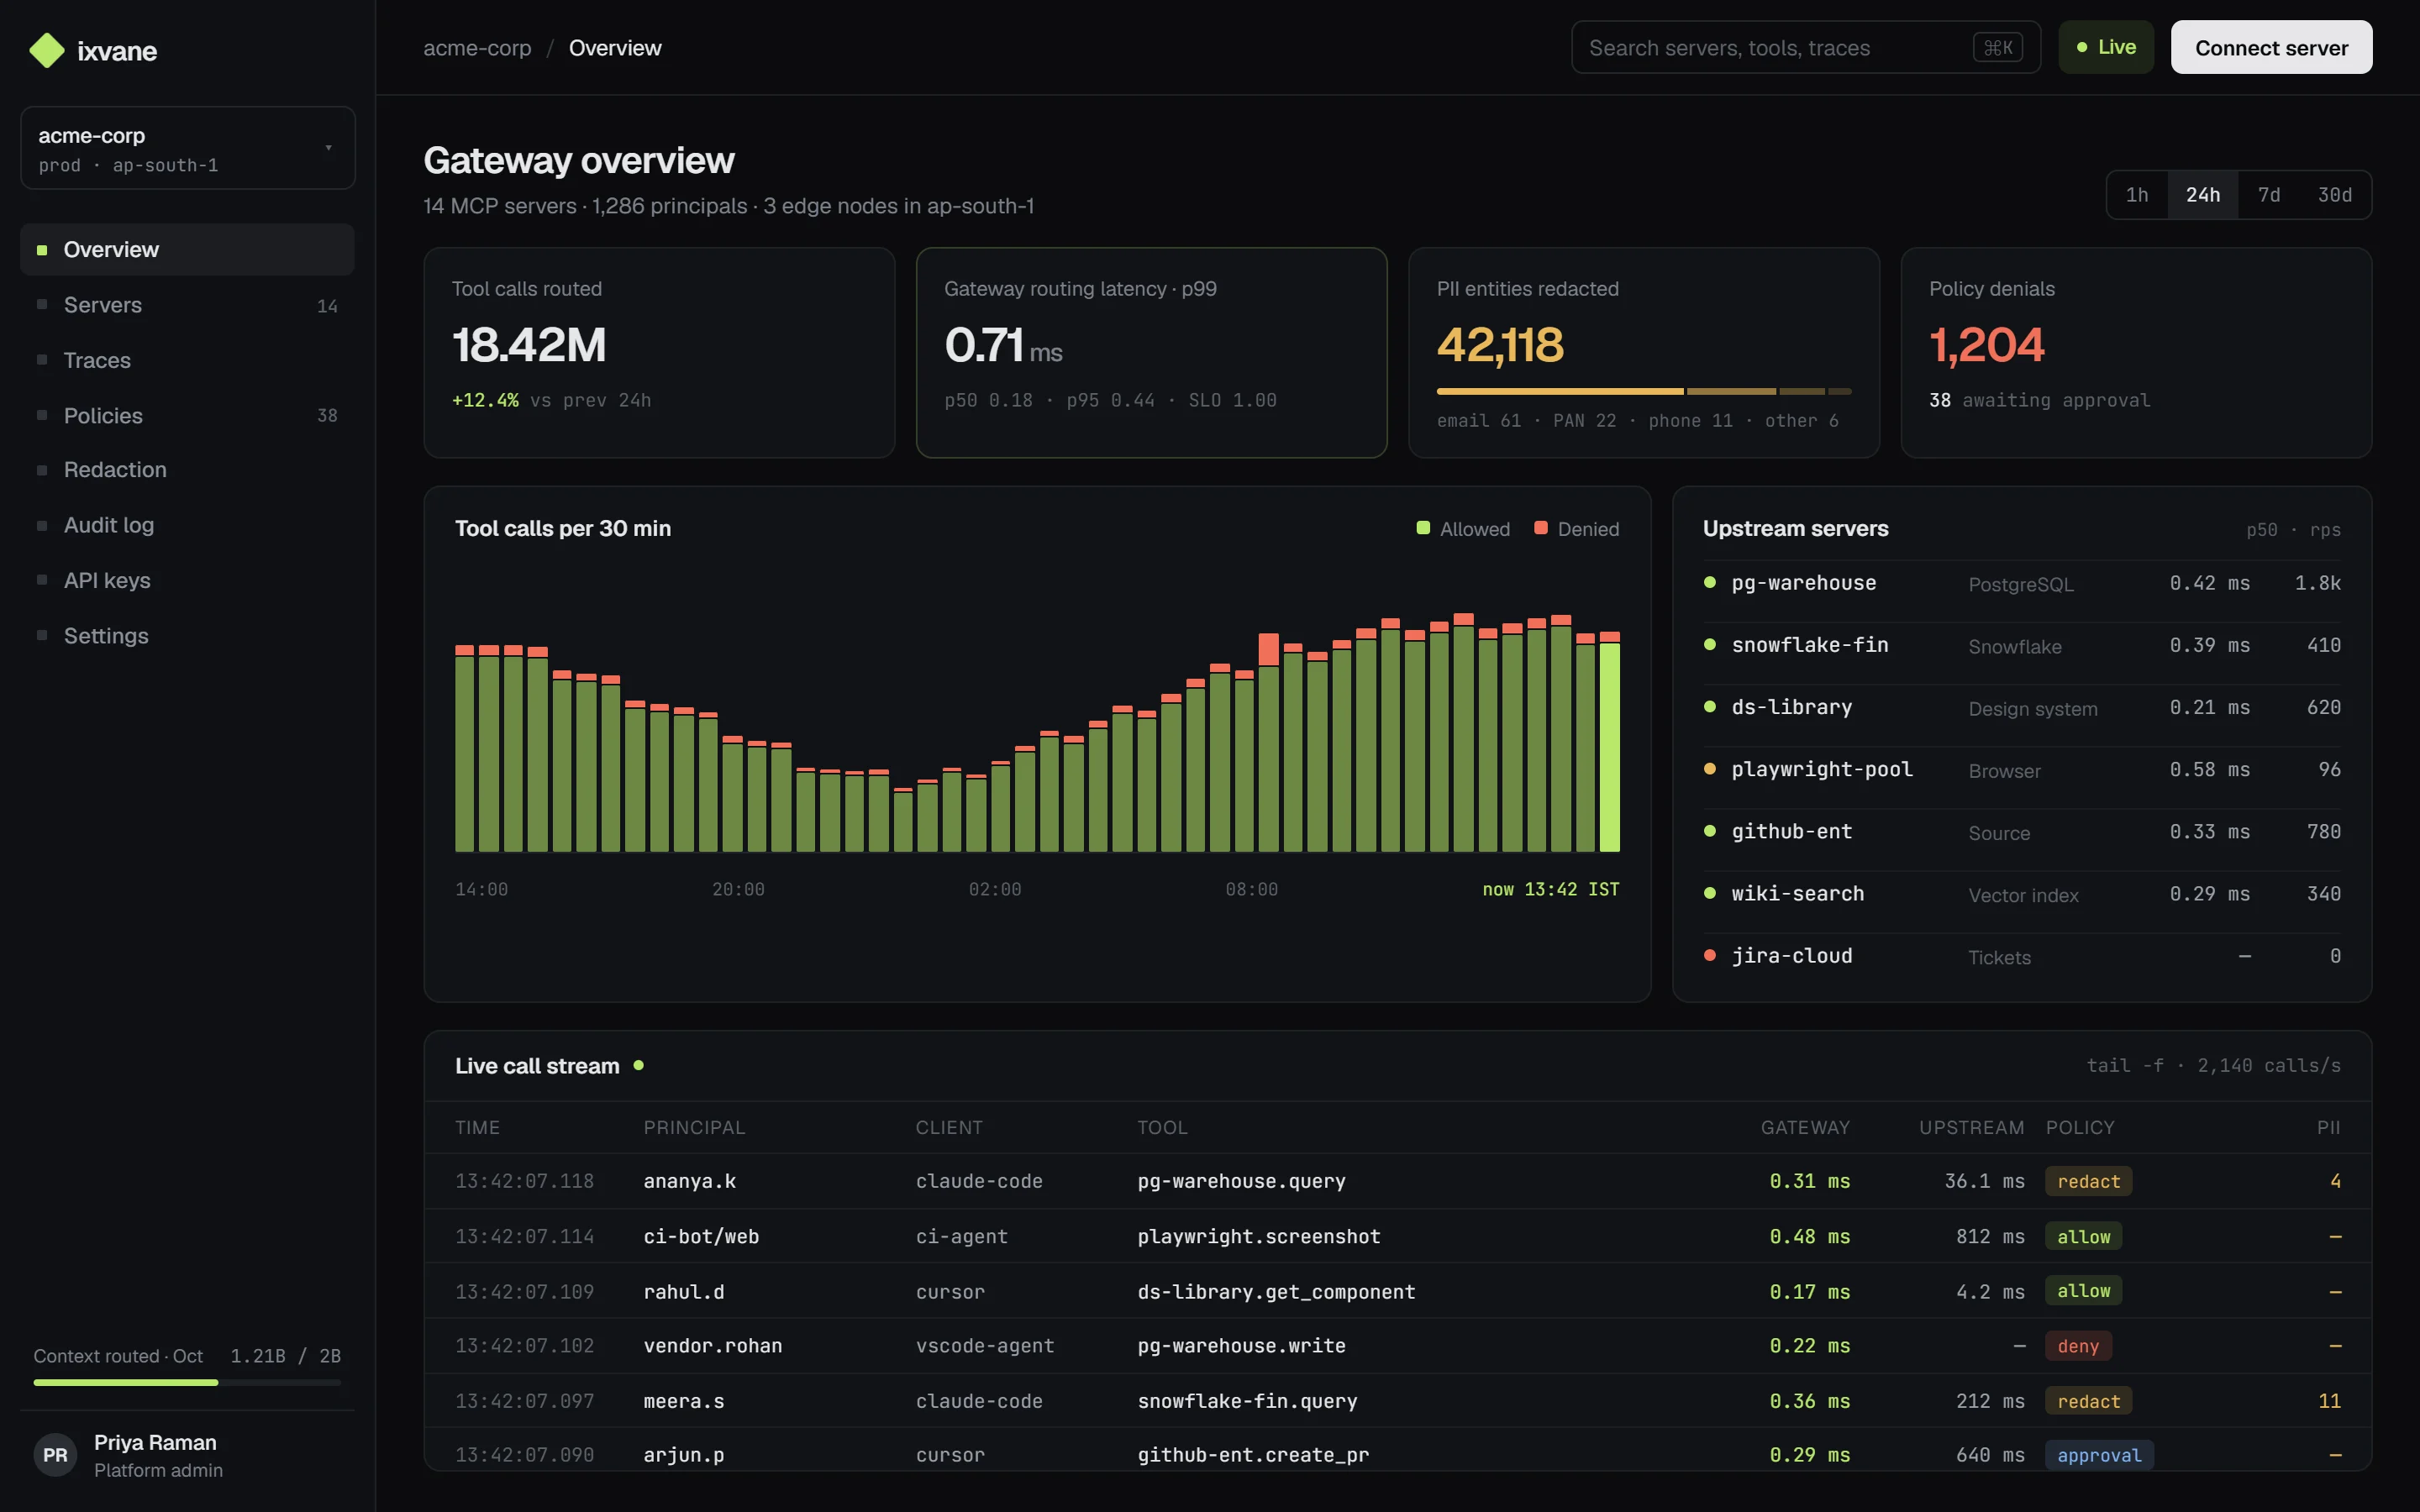This screenshot has height=1512, width=2420.
Task: Click the playwright.screenshot tool cell
Action: [1259, 1236]
